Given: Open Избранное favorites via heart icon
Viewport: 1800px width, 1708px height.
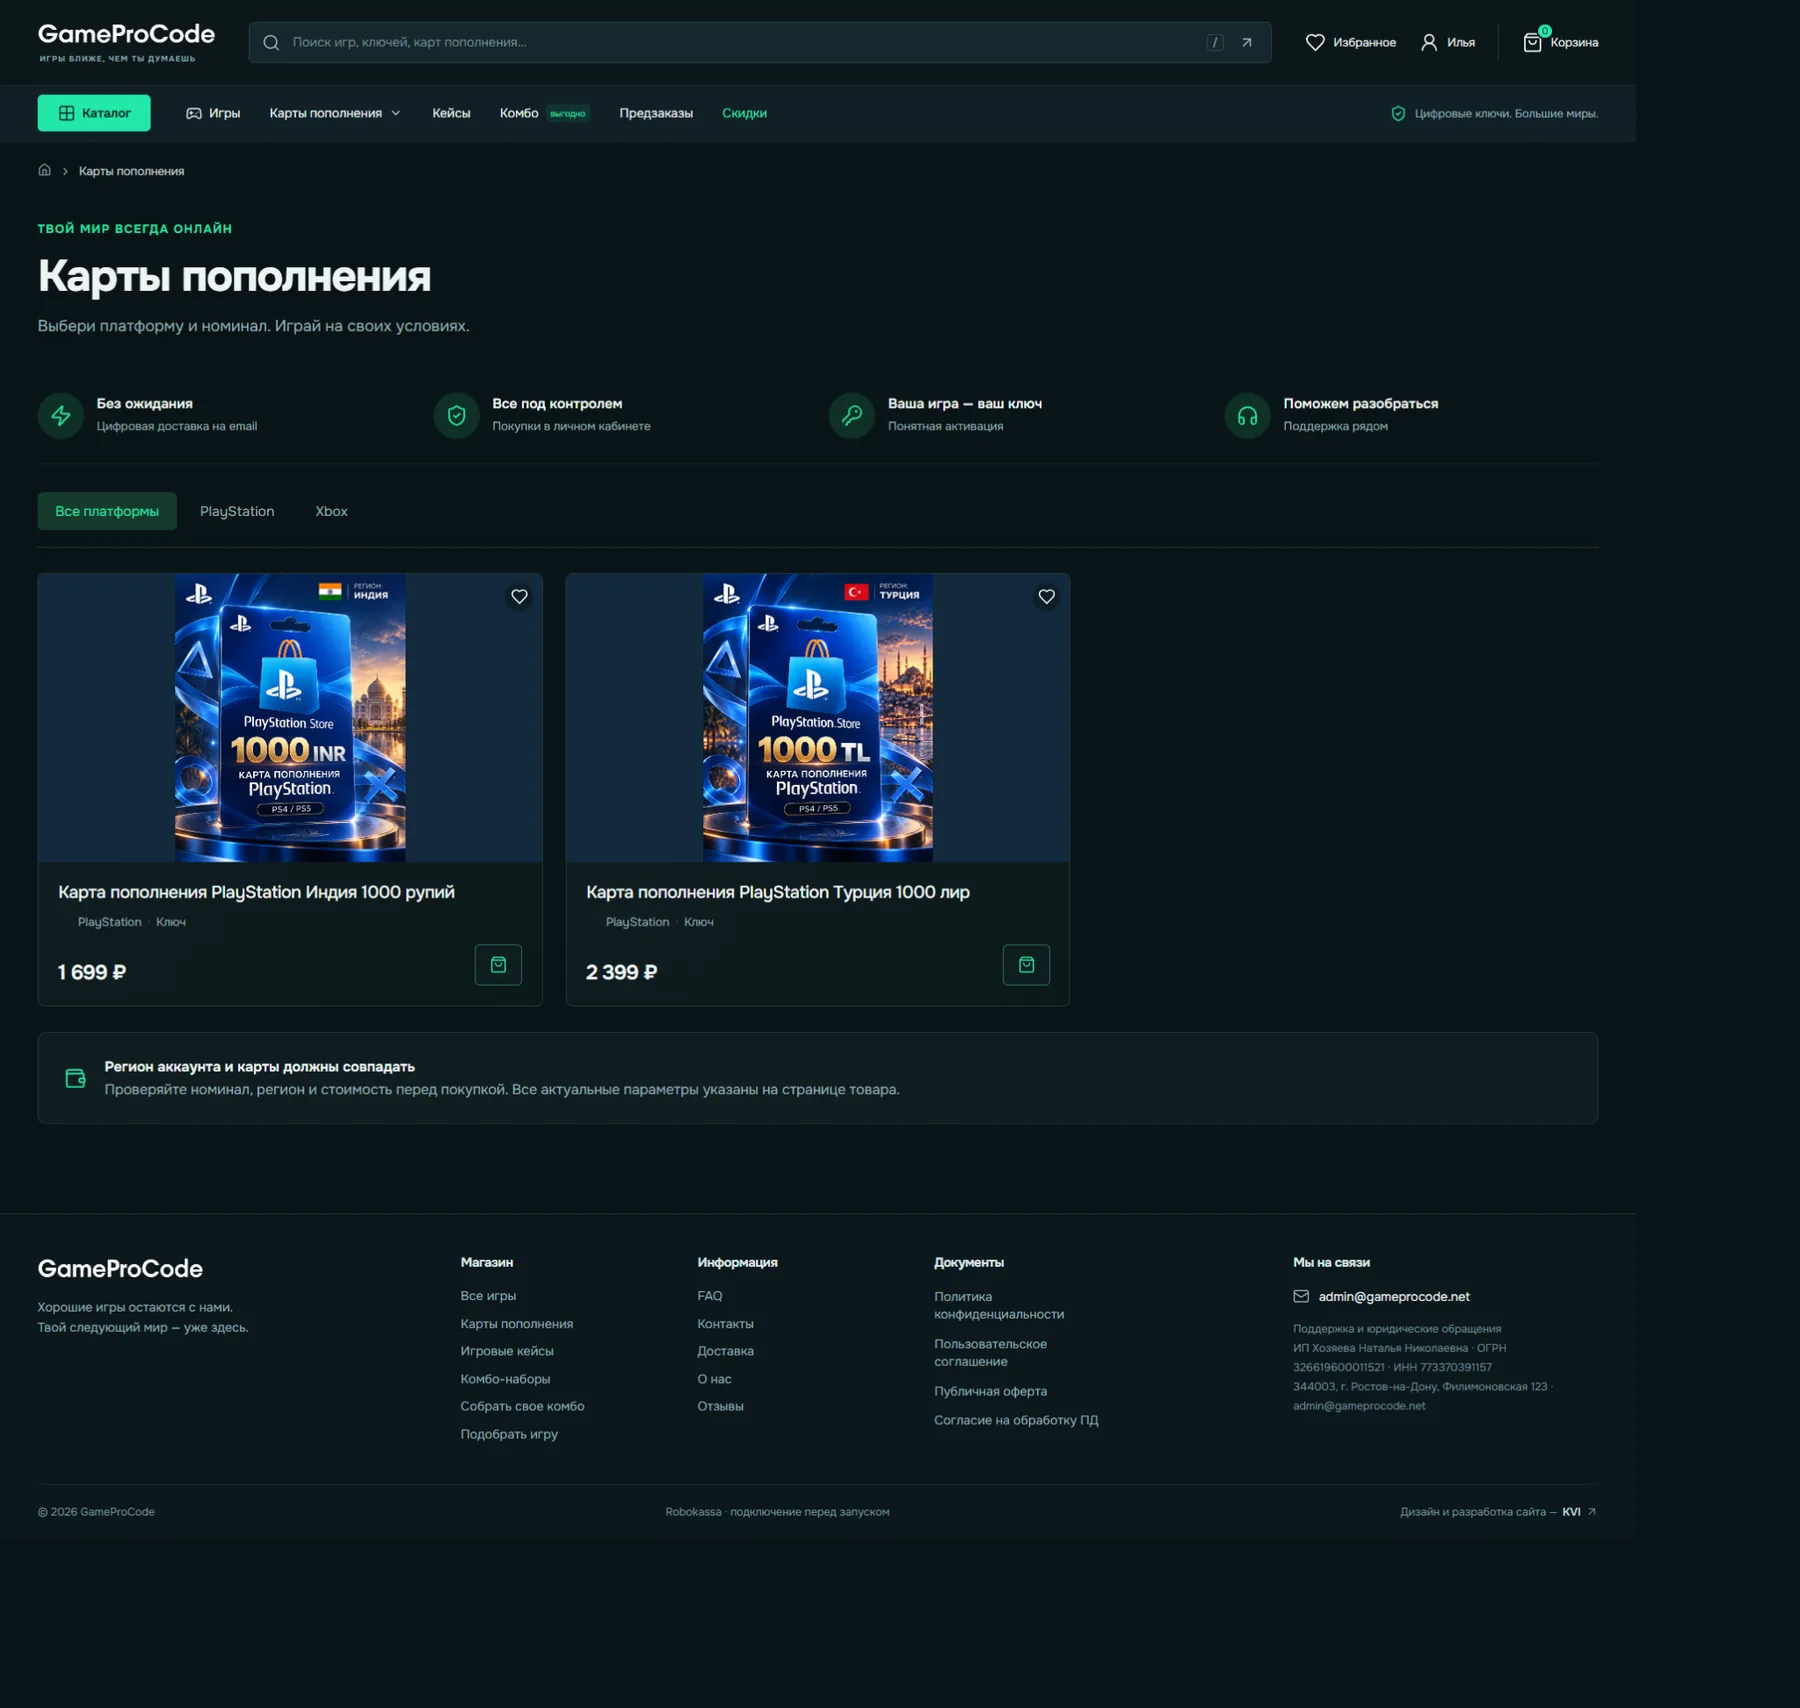Looking at the screenshot, I should [1316, 42].
